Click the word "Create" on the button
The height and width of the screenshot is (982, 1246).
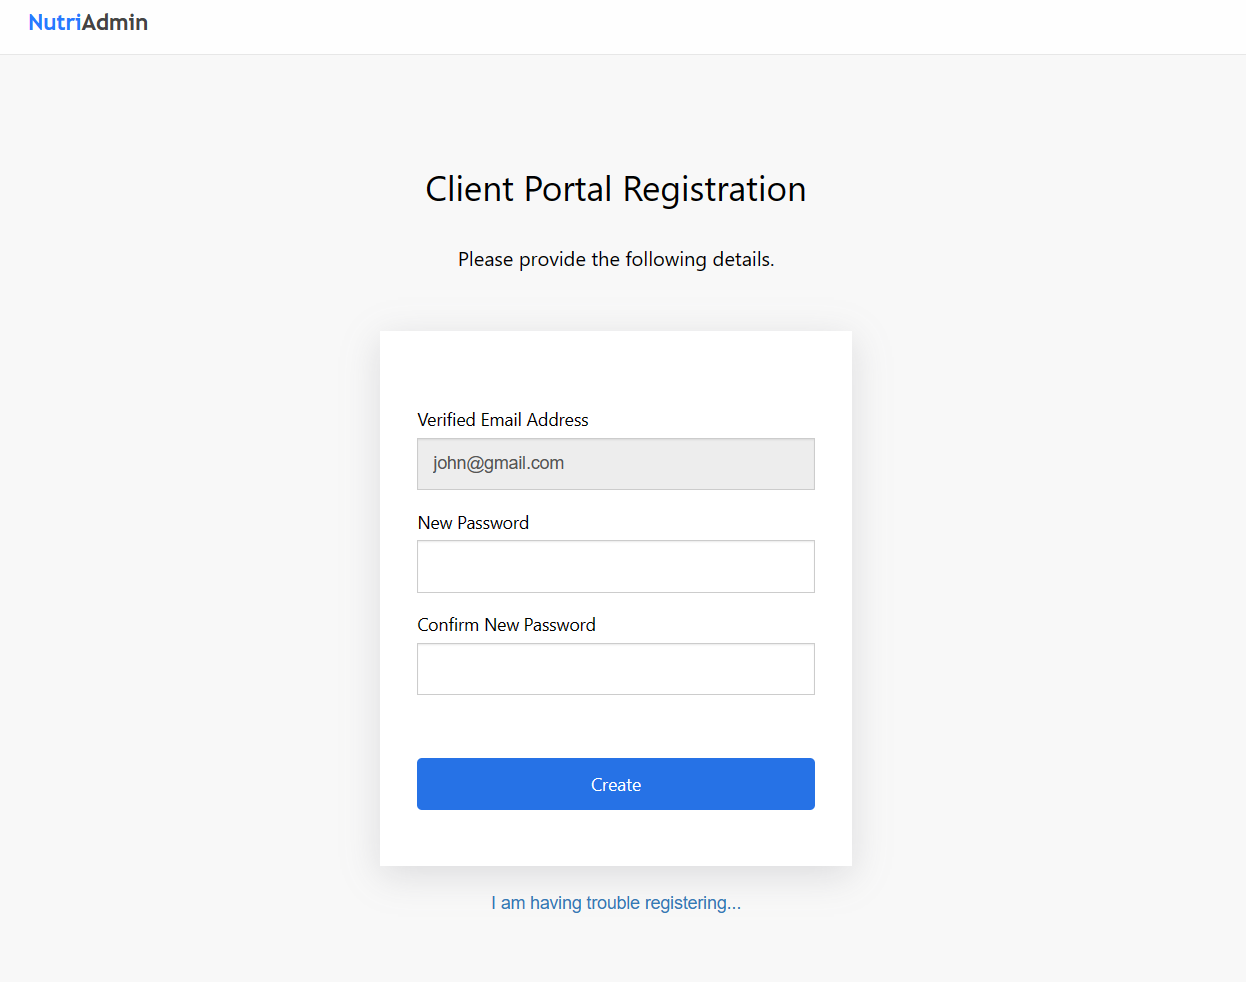click(615, 785)
